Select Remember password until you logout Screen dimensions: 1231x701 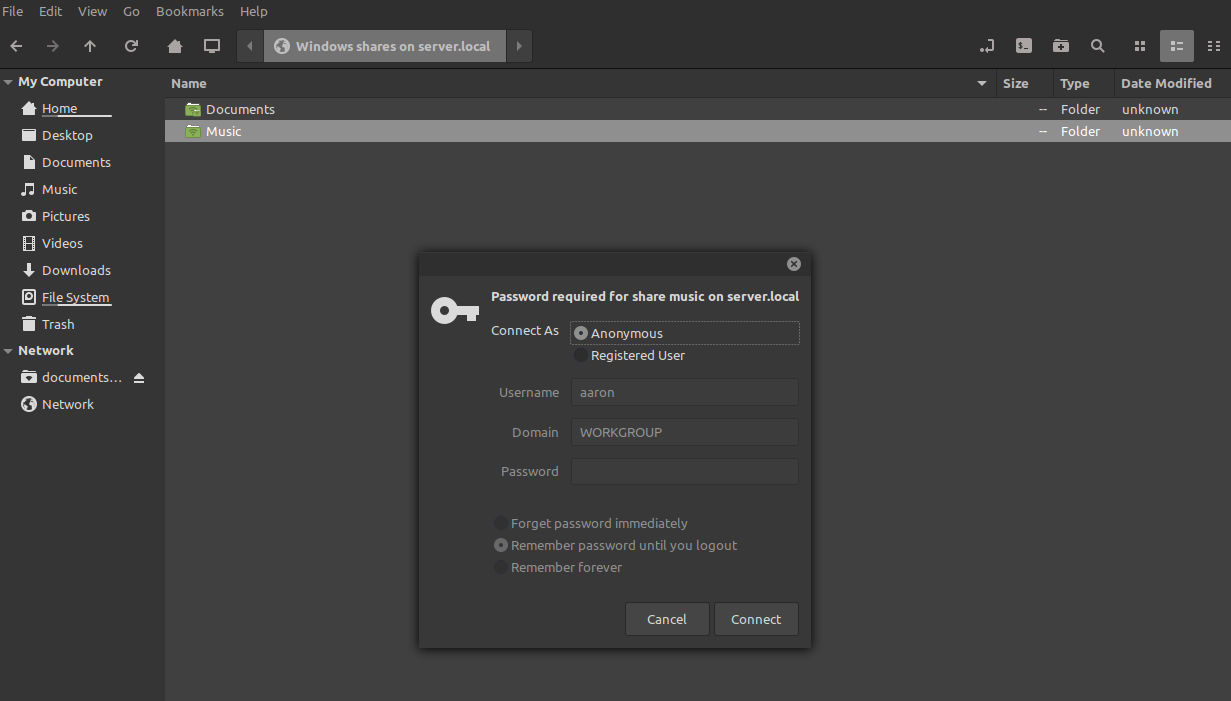[x=501, y=545]
